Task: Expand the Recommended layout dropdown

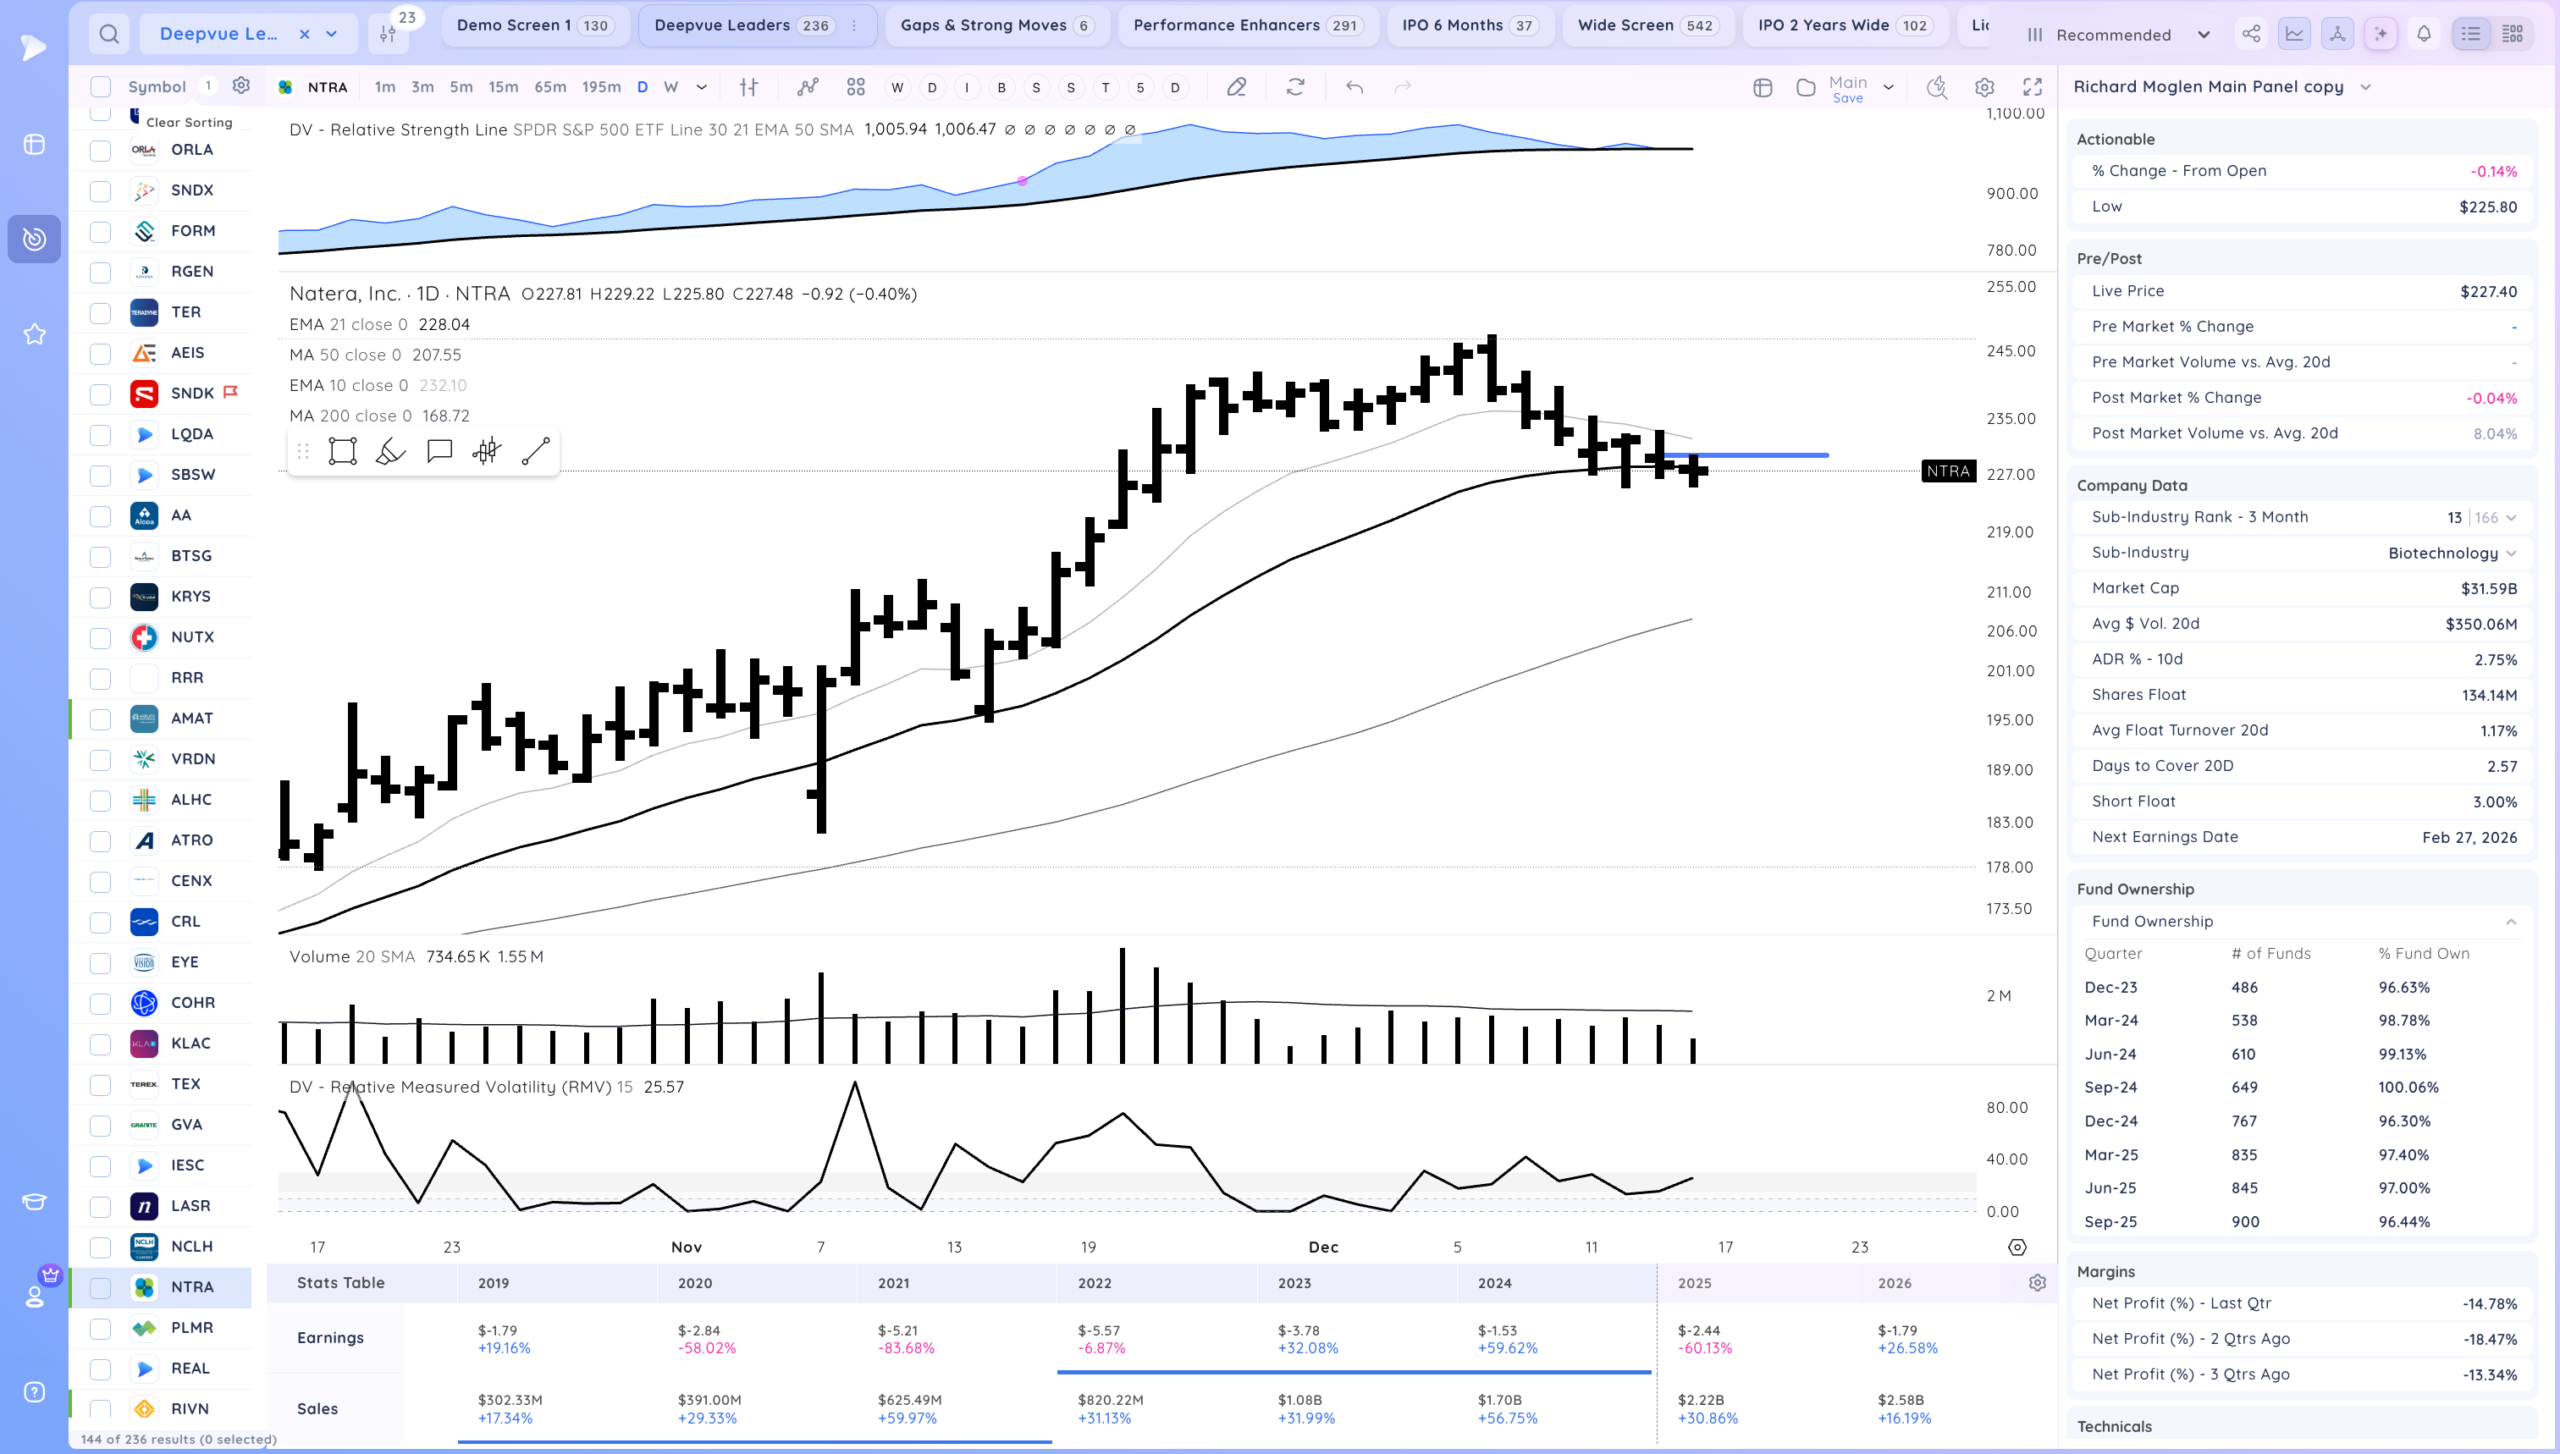Action: pyautogui.click(x=2203, y=35)
